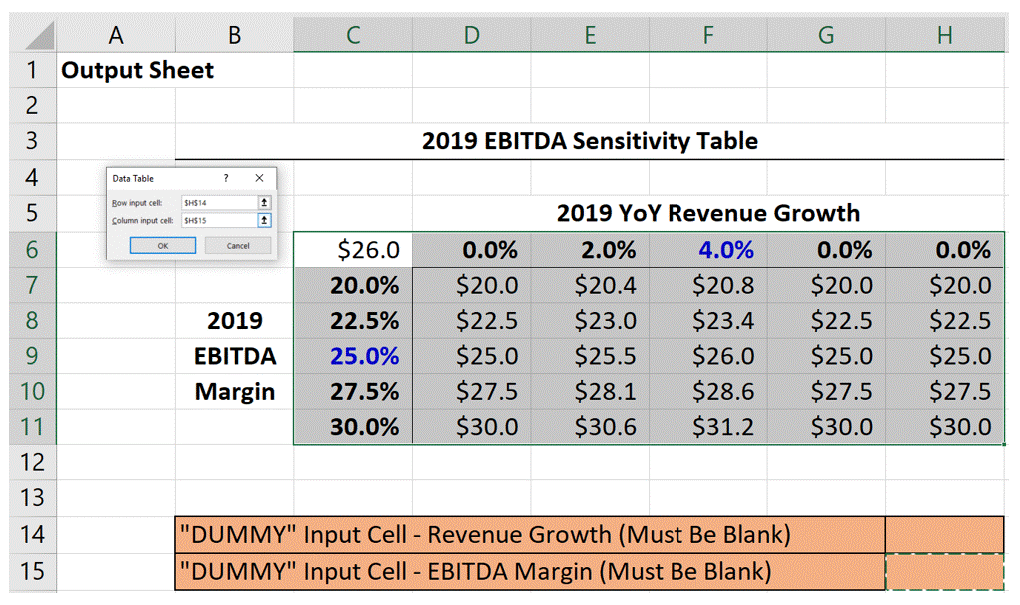
Task: Select the column C header
Action: point(352,34)
